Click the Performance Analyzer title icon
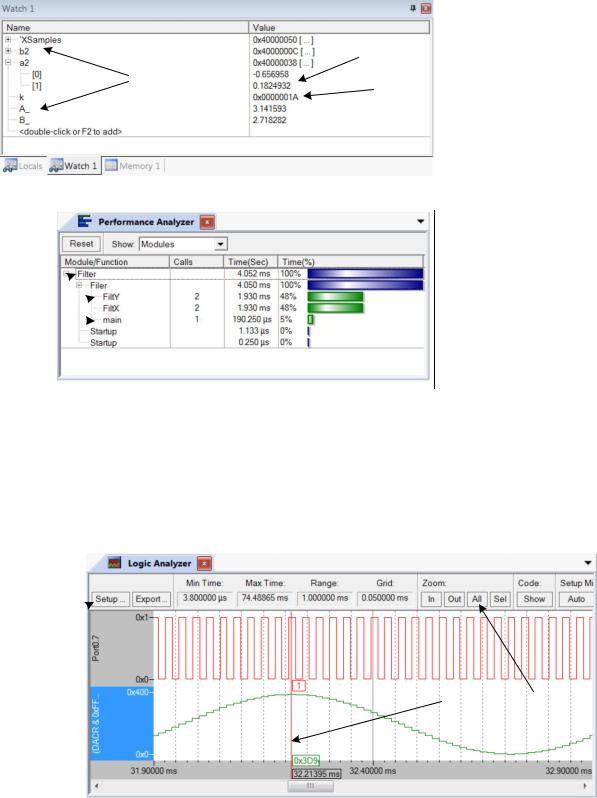The image size is (597, 798). tap(84, 222)
